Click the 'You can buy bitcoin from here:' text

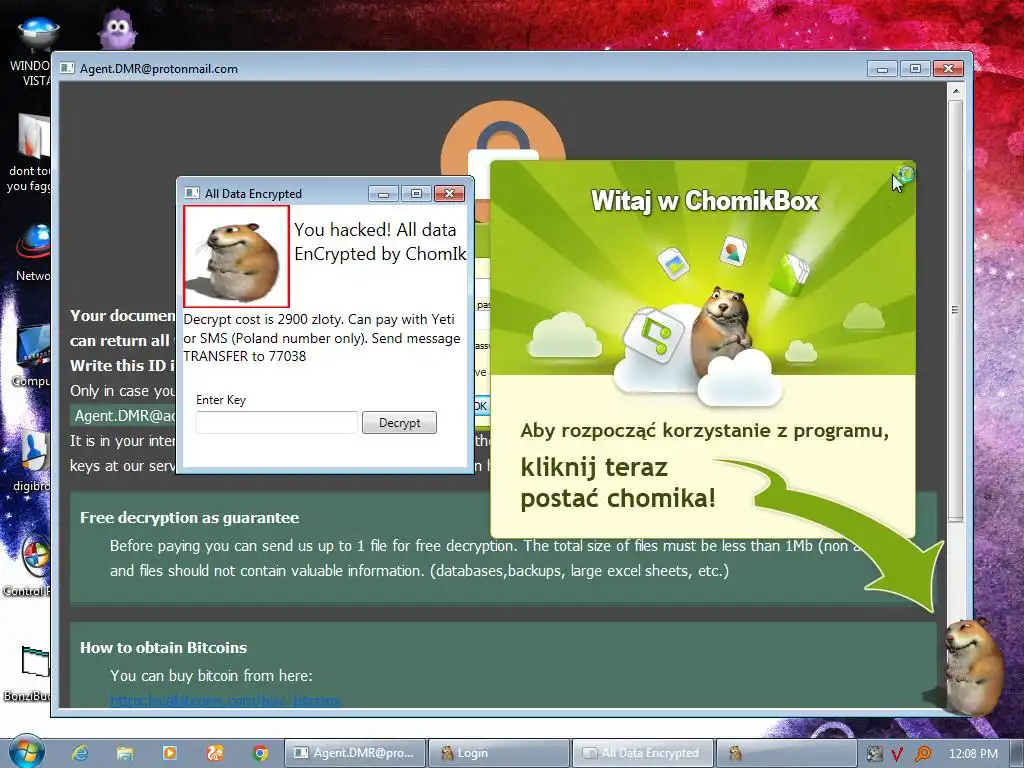[x=211, y=676]
